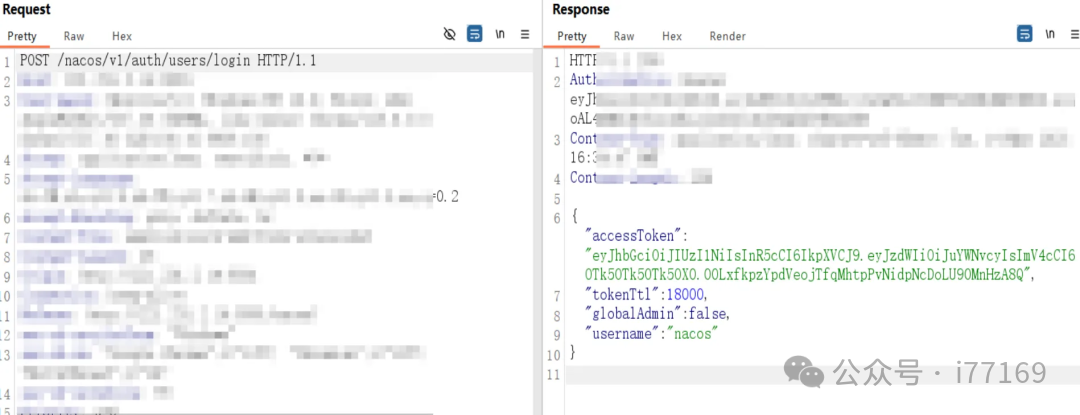Click the \n icon in Response panel

[1049, 34]
